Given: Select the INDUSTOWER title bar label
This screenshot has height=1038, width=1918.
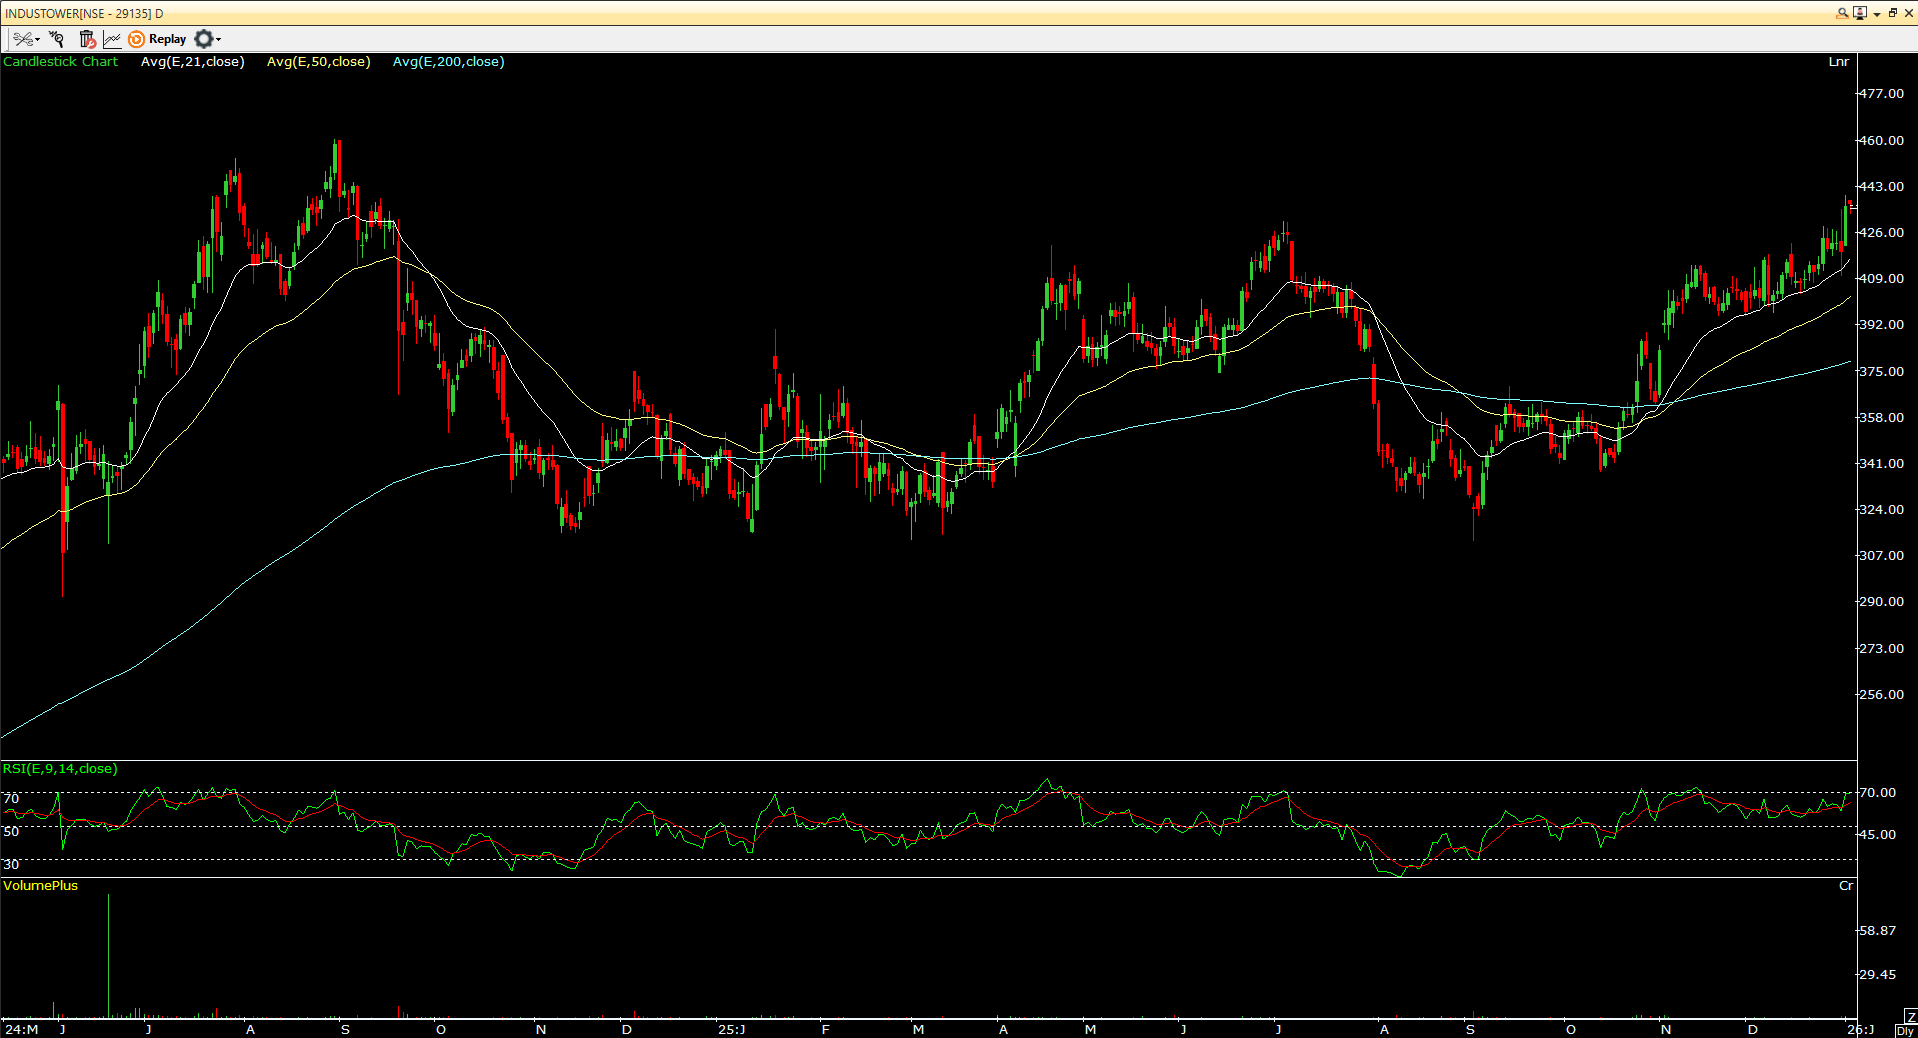Looking at the screenshot, I should [x=85, y=13].
